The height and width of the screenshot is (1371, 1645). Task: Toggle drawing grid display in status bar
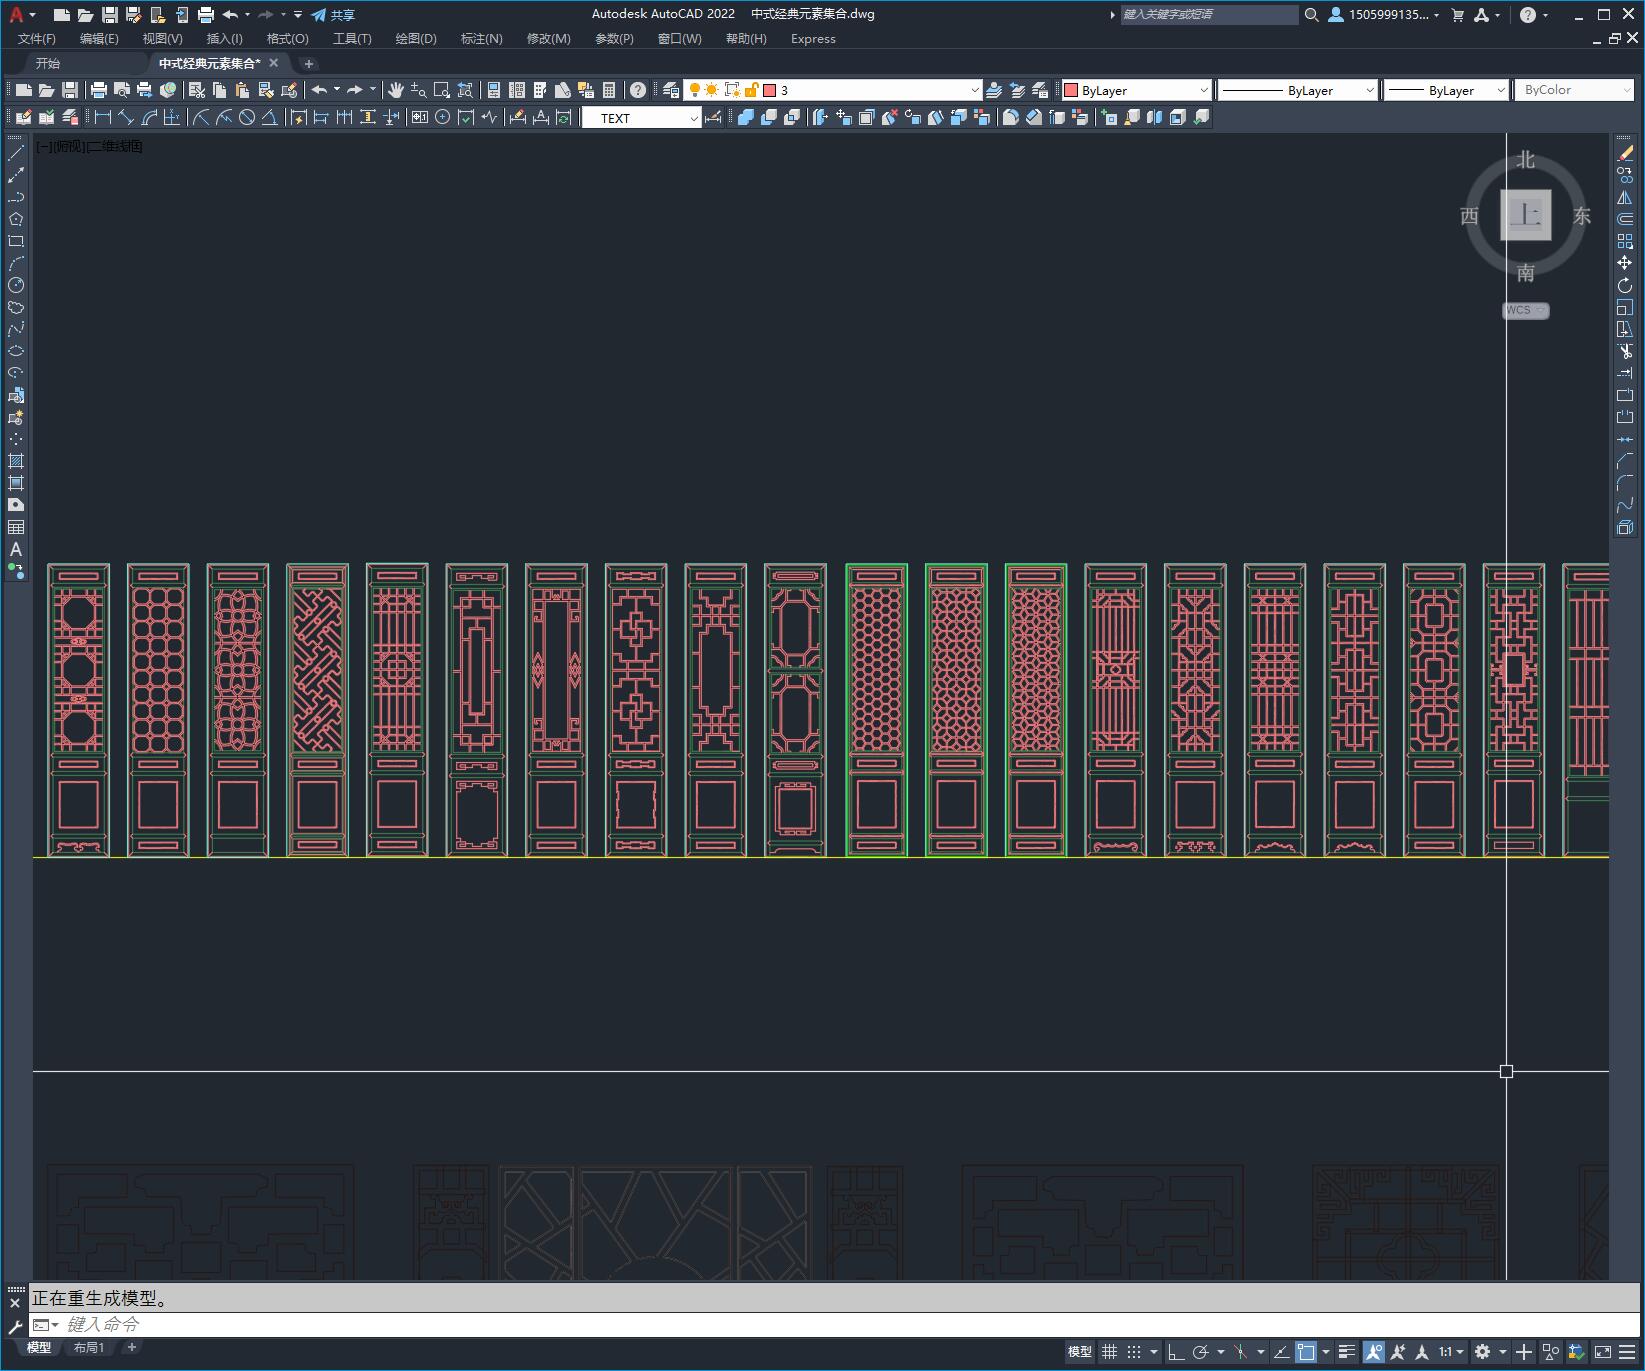pyautogui.click(x=1109, y=1352)
